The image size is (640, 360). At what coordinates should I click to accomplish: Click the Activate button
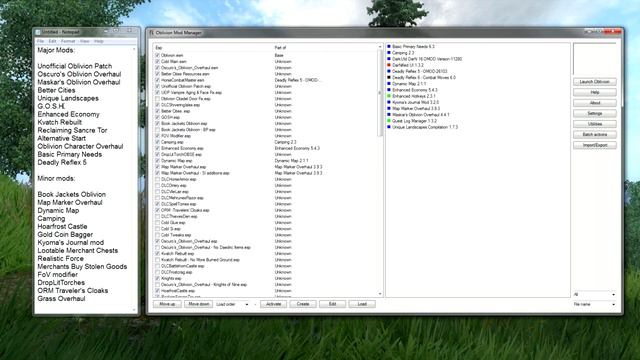click(273, 304)
